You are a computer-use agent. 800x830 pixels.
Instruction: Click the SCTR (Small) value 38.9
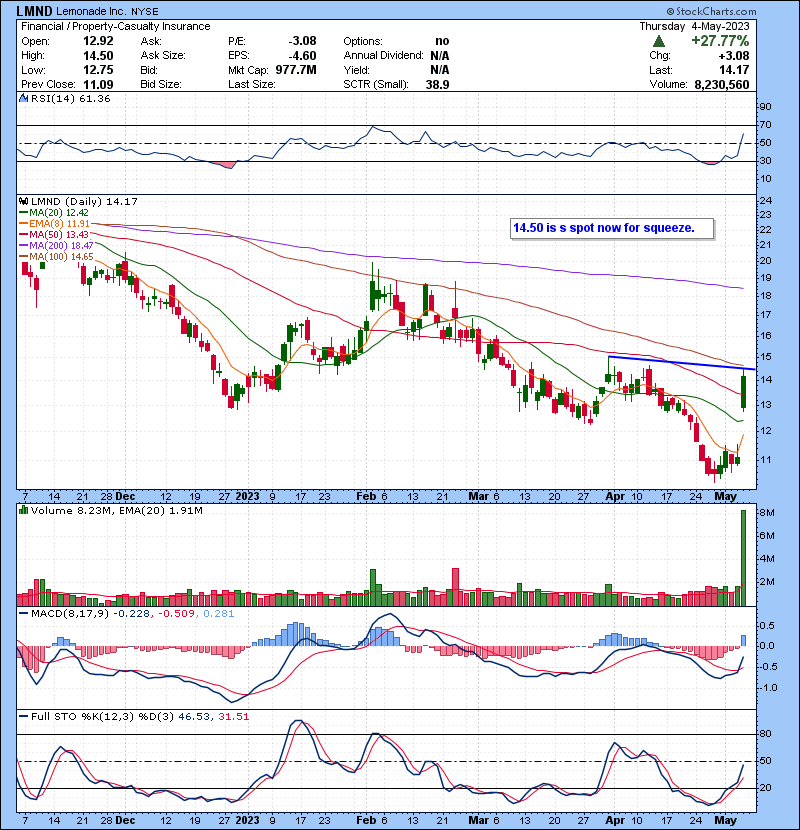(437, 84)
